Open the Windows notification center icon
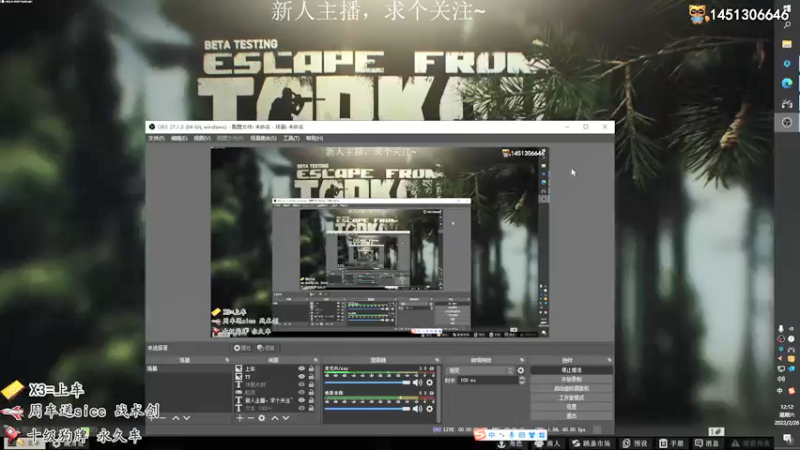 tap(788, 438)
